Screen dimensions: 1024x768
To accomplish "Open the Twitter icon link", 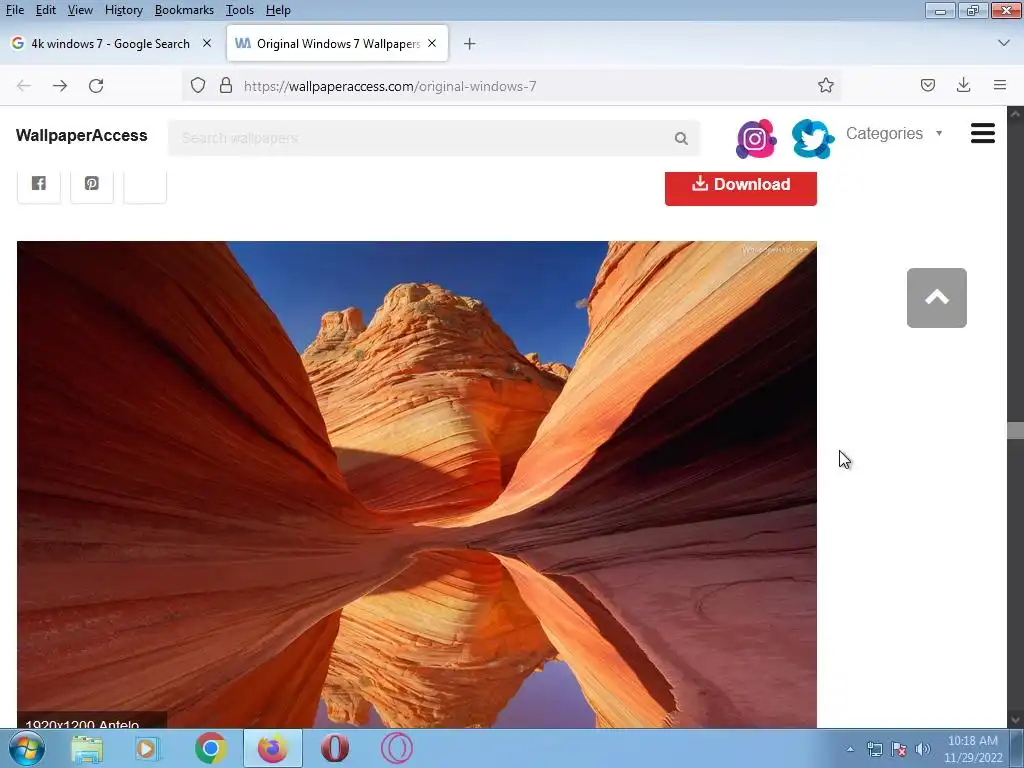I will (812, 138).
